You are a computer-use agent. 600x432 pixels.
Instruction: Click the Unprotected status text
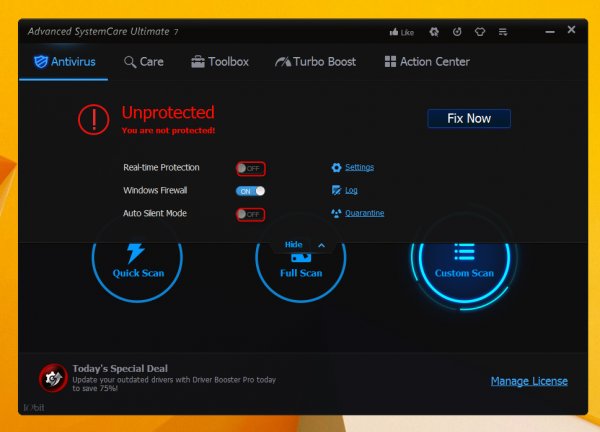pos(168,112)
